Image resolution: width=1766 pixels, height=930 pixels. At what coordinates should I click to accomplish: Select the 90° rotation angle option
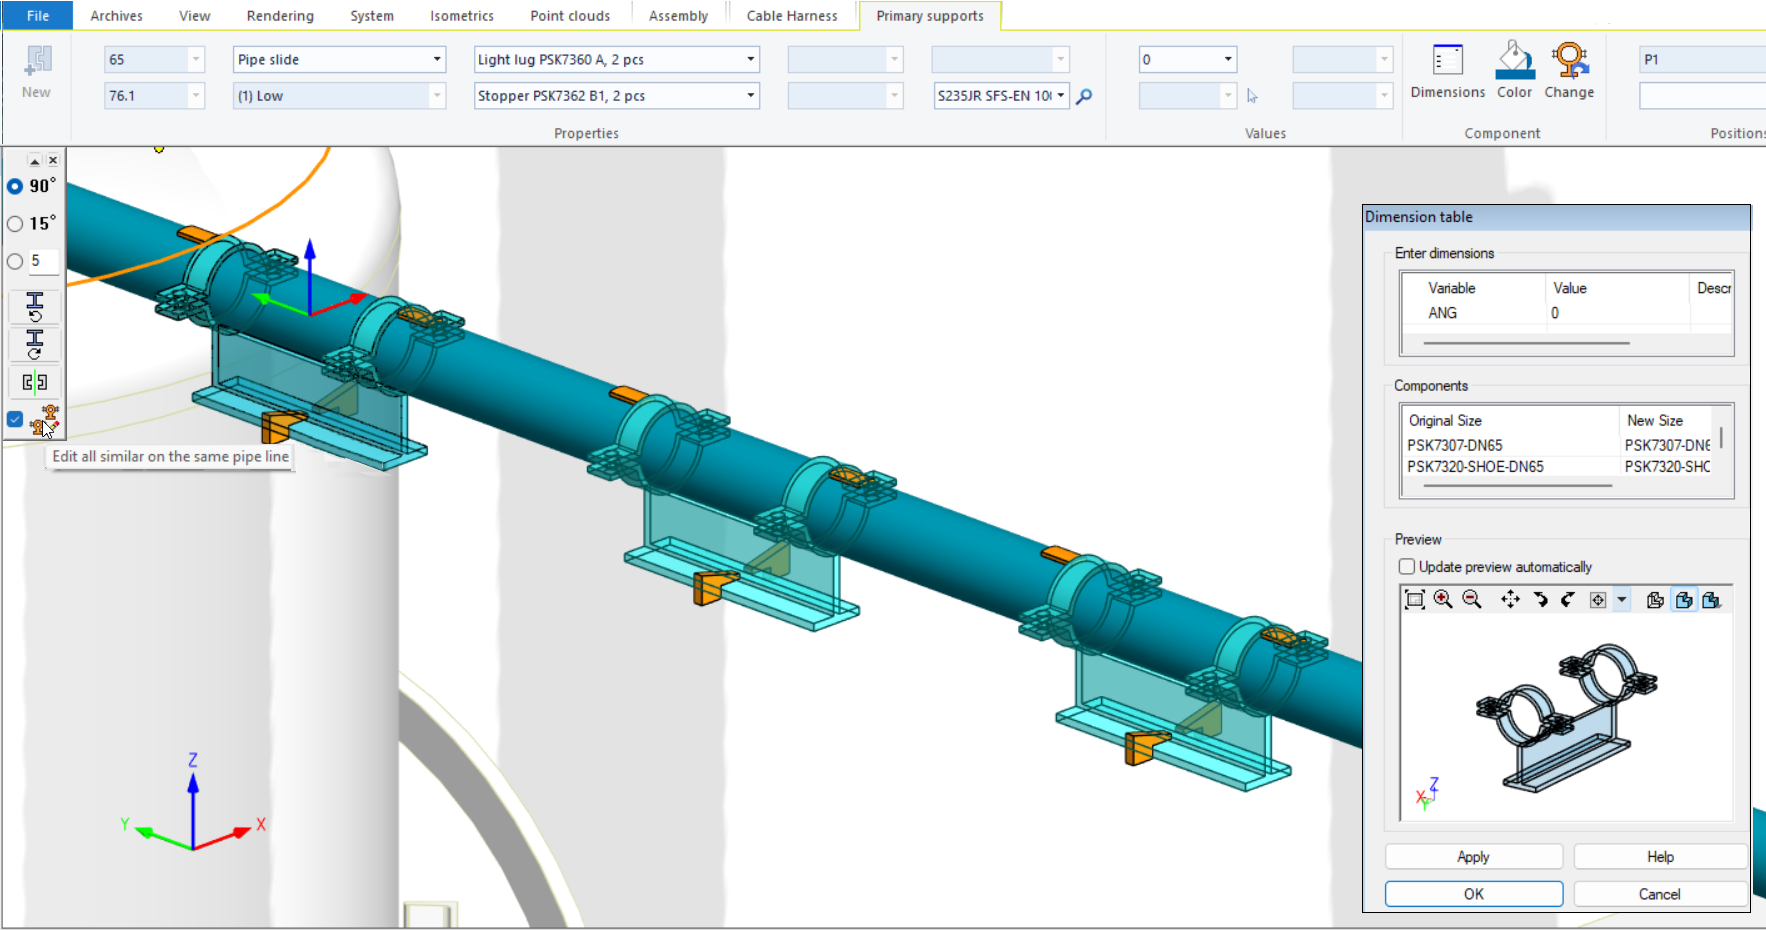point(16,186)
